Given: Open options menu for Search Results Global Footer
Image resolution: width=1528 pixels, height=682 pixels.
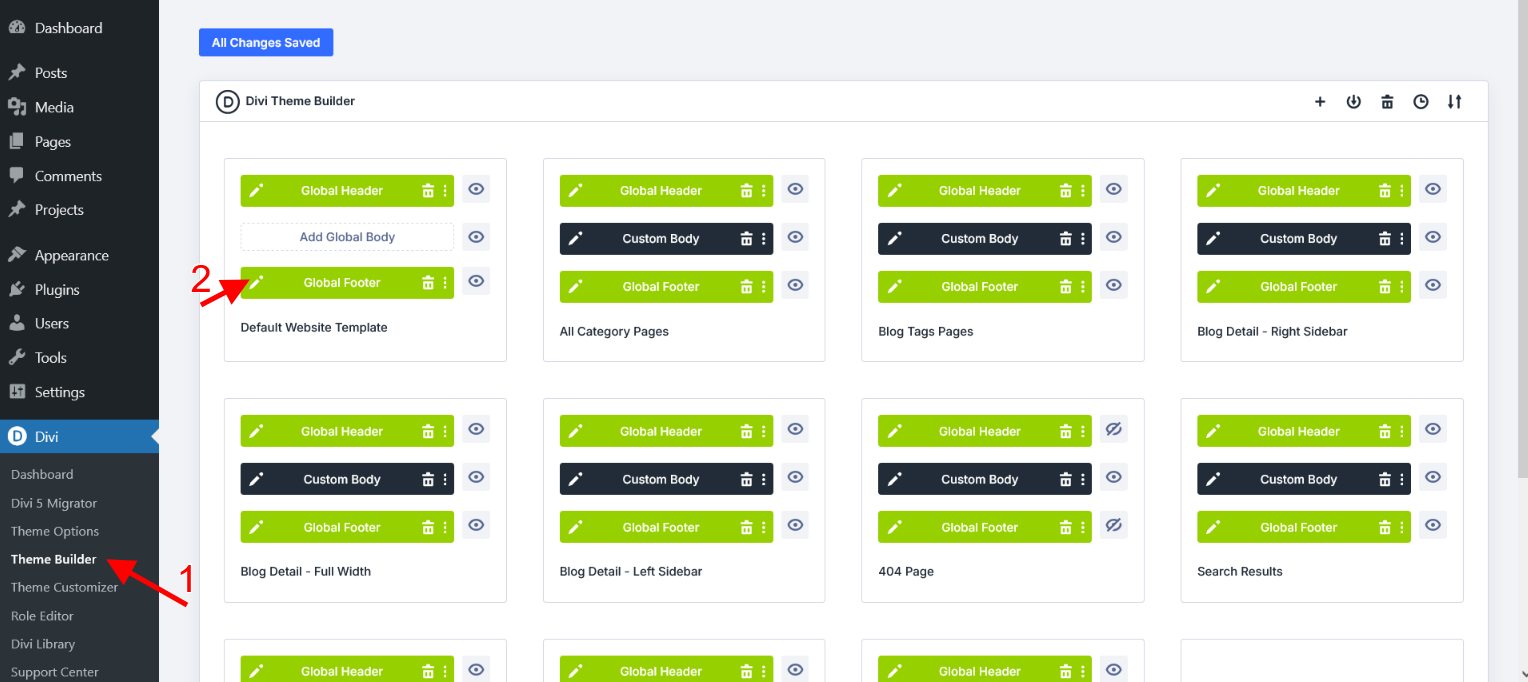Looking at the screenshot, I should point(1402,528).
